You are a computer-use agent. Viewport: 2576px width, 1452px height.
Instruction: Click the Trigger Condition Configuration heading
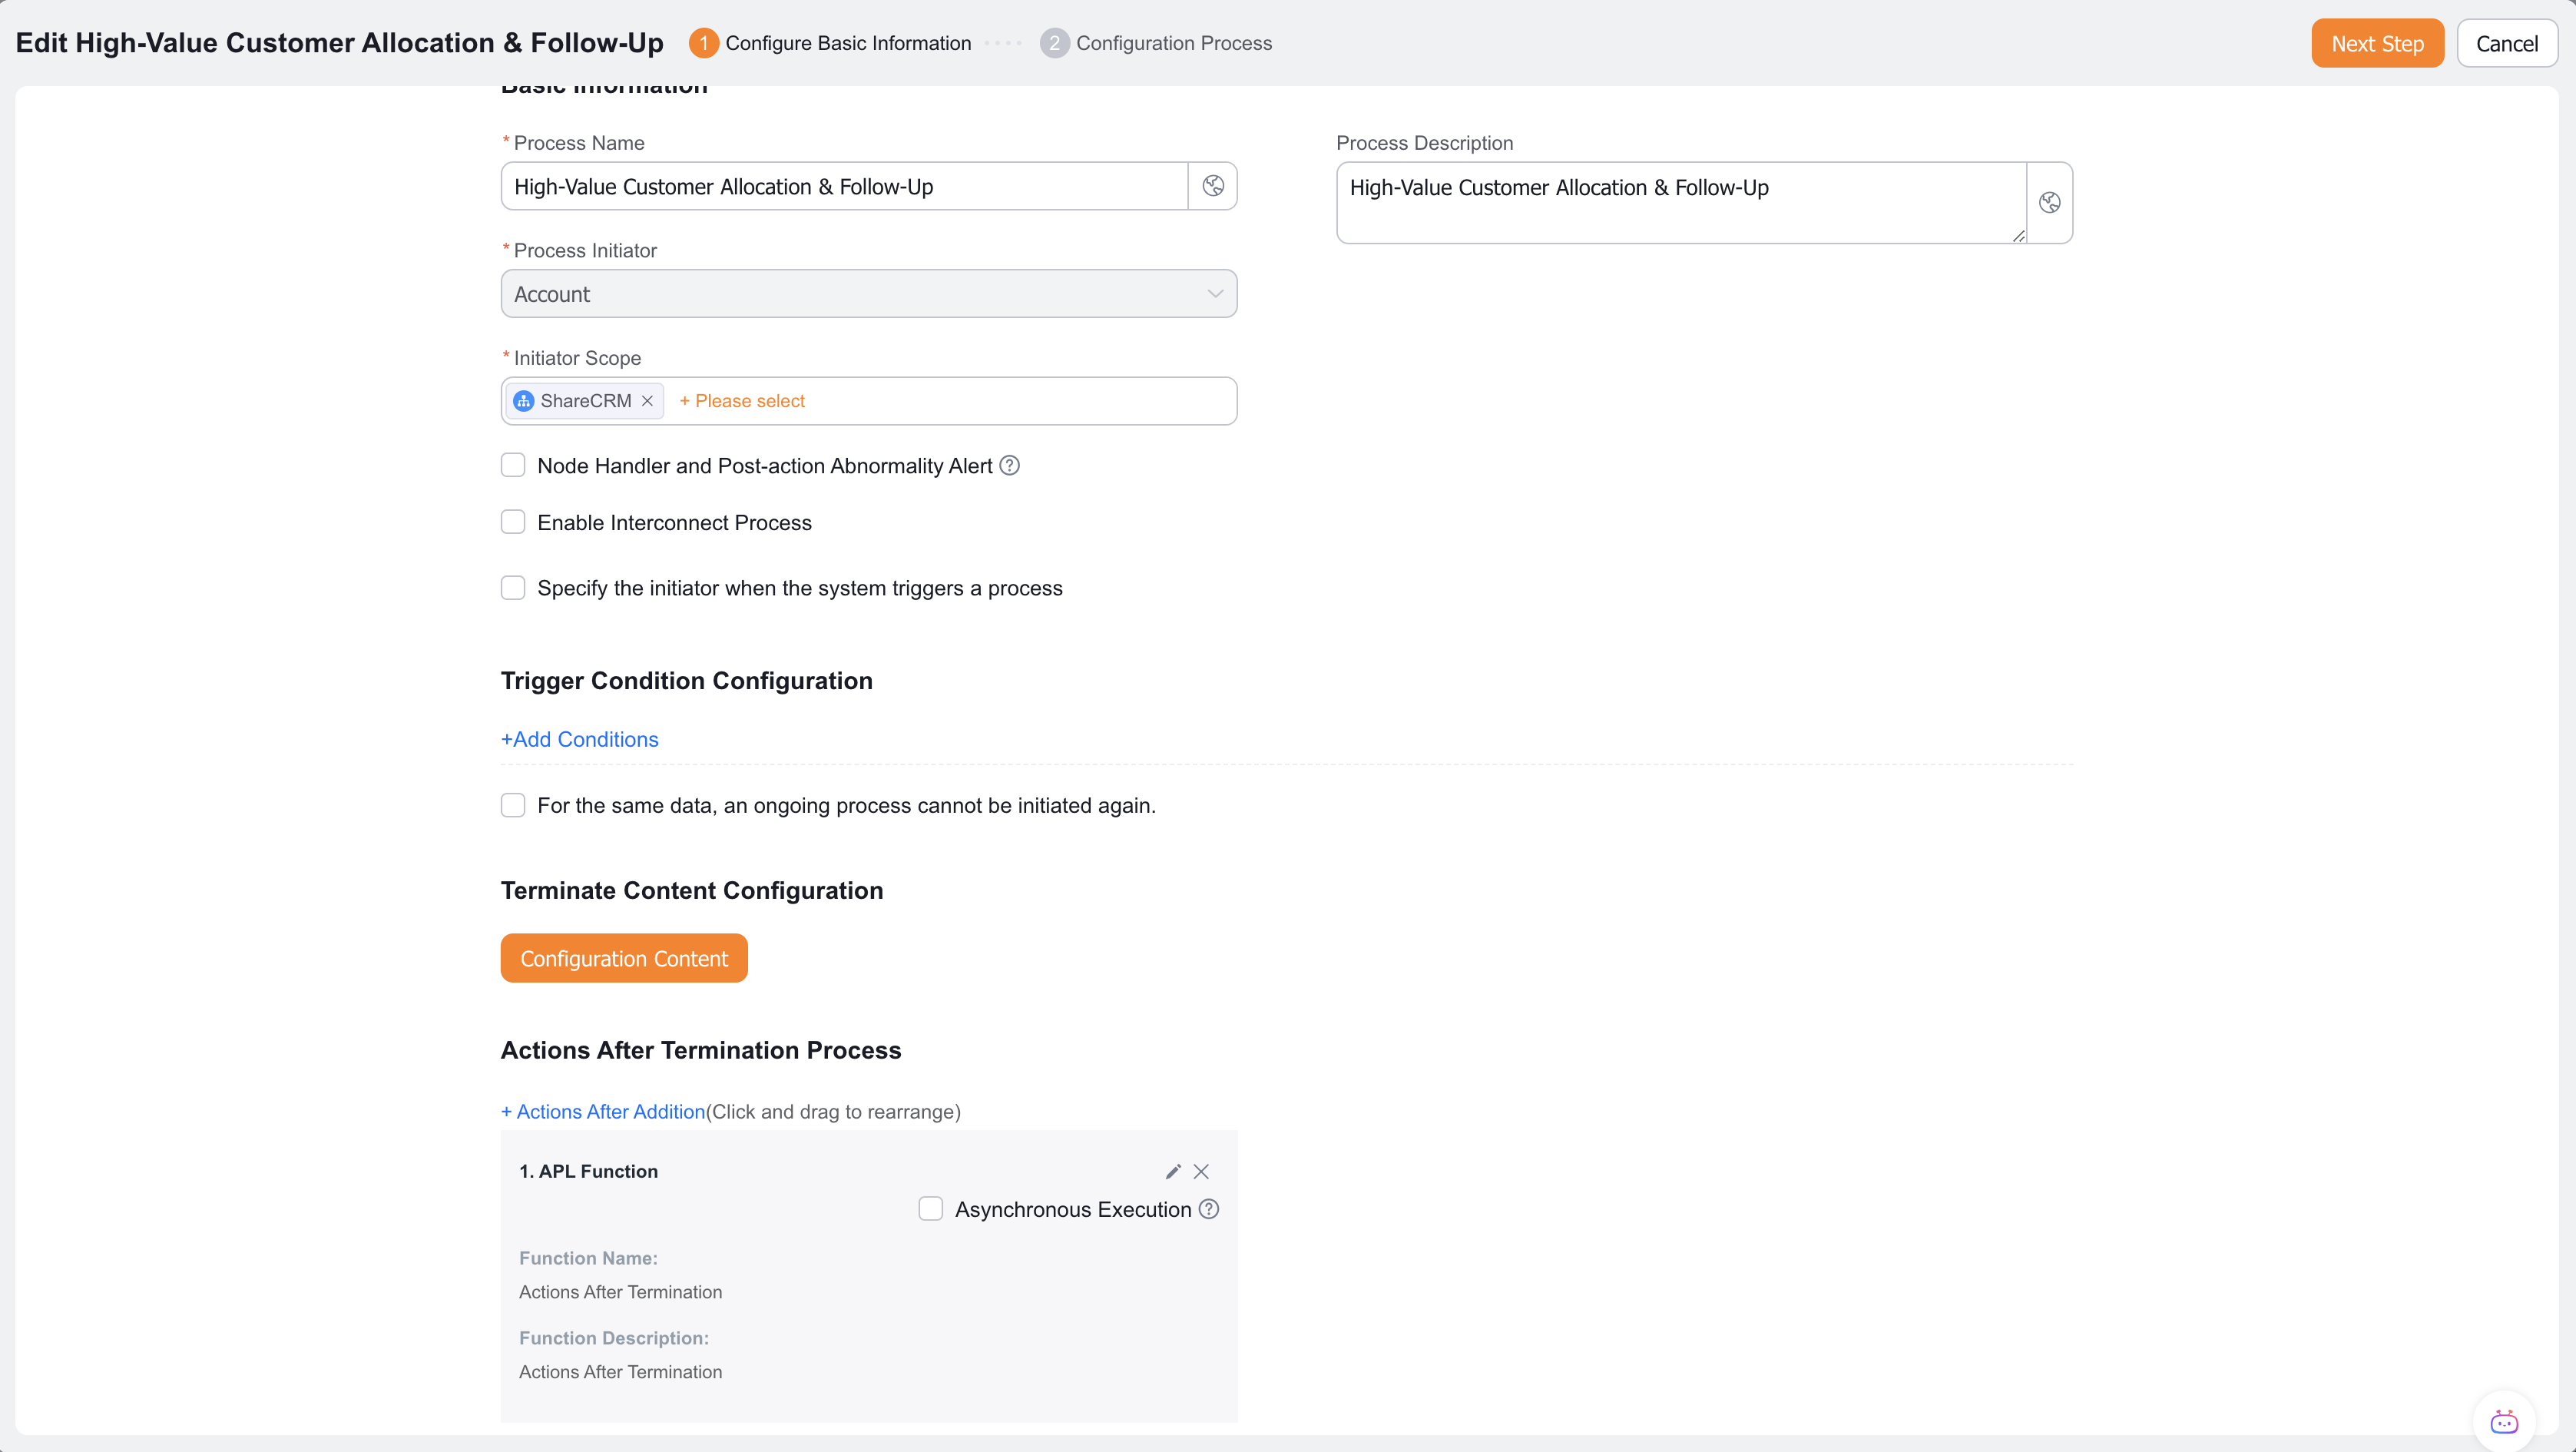tap(686, 681)
